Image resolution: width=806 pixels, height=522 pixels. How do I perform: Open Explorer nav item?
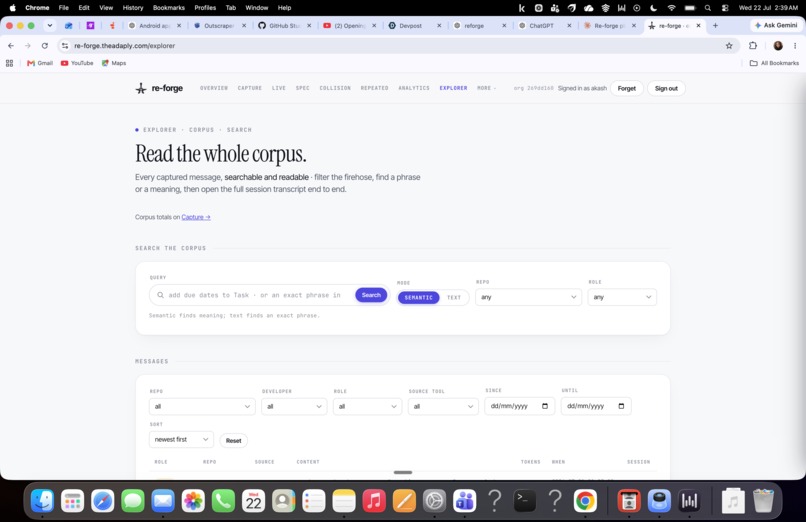coord(453,88)
